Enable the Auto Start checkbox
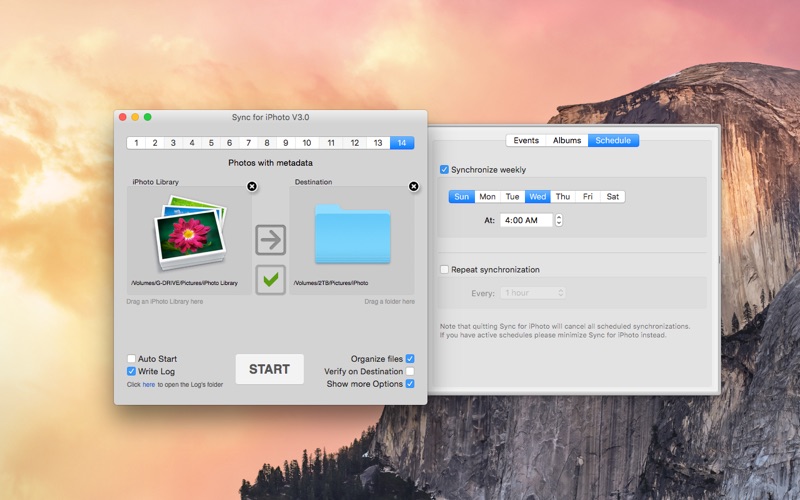The width and height of the screenshot is (800, 500). point(131,359)
